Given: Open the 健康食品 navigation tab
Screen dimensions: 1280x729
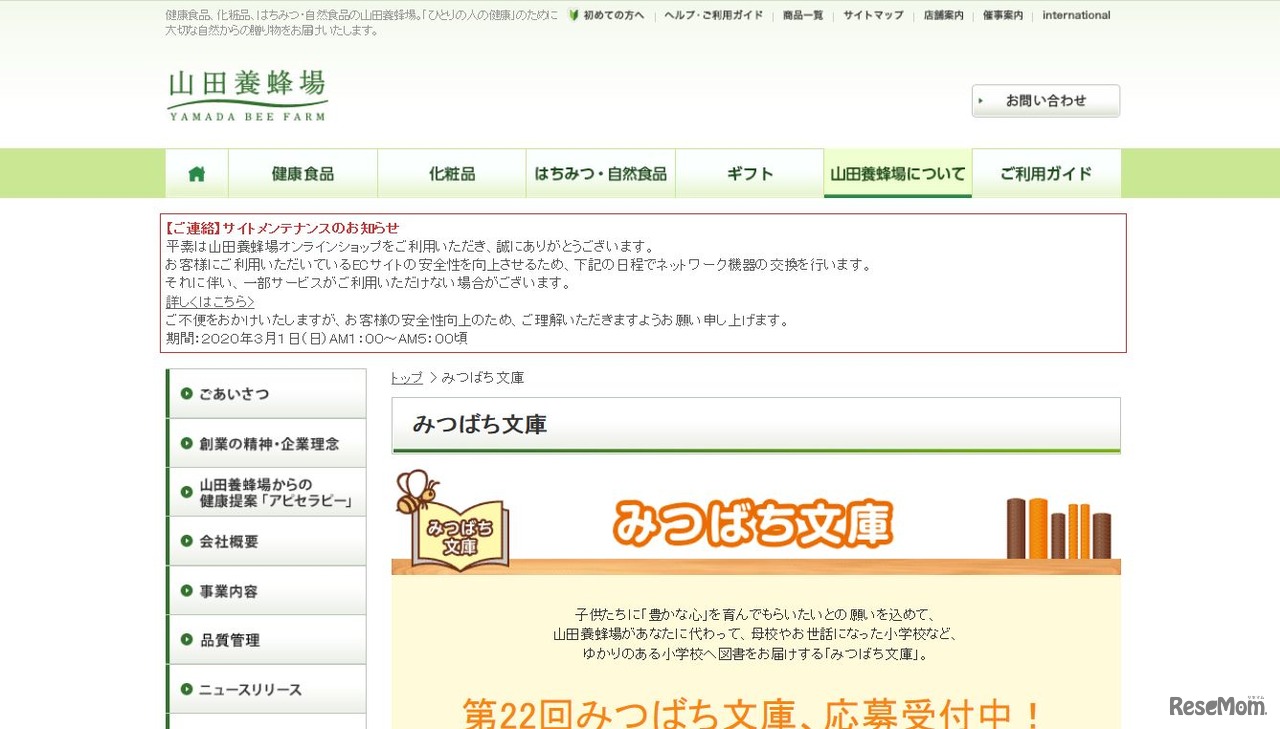Looking at the screenshot, I should (303, 173).
